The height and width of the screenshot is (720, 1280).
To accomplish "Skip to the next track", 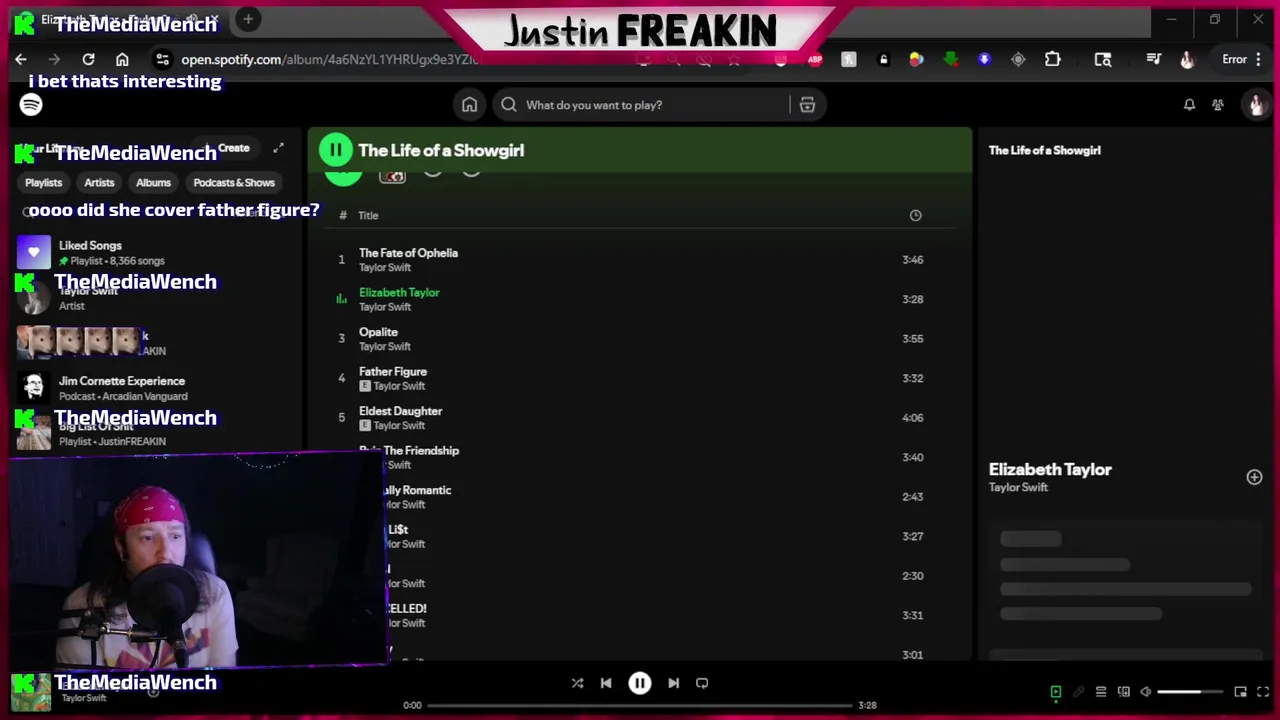I will click(673, 683).
